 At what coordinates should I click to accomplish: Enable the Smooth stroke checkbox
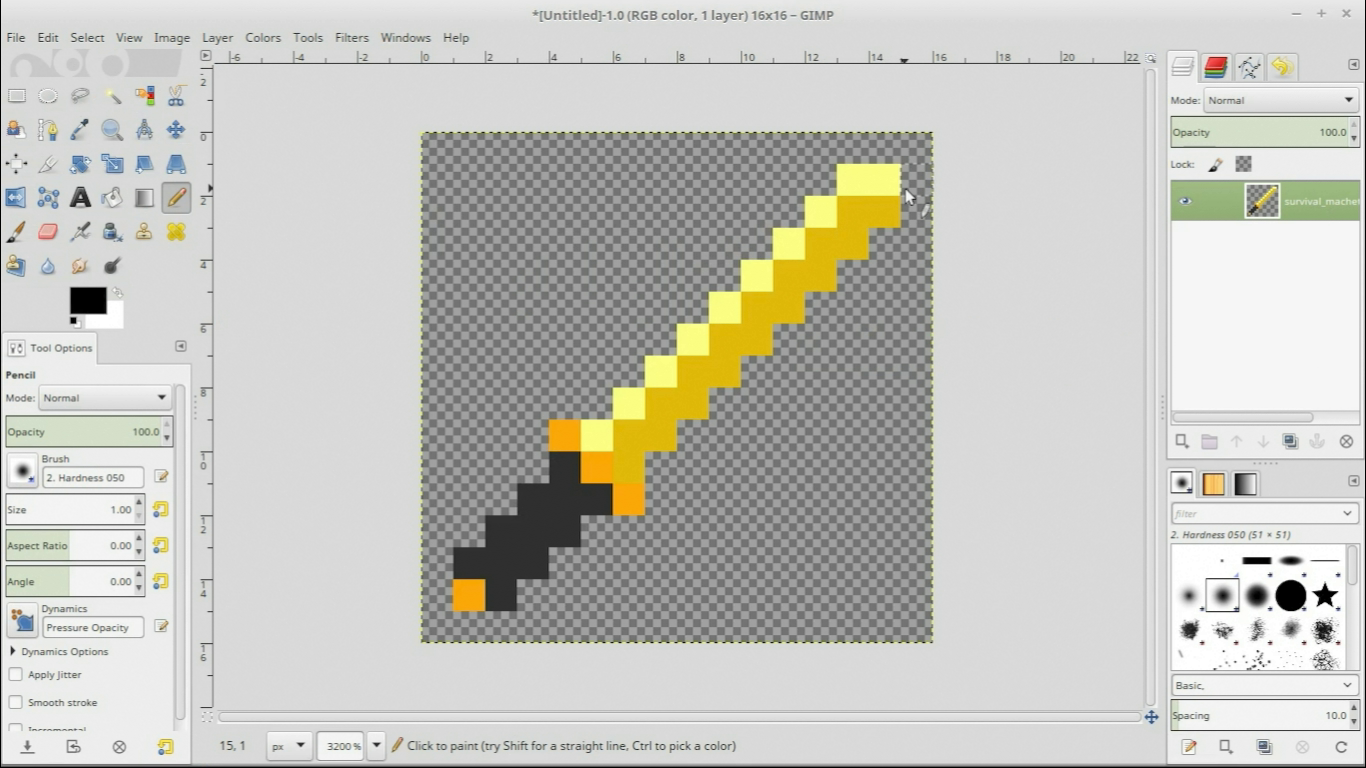16,702
